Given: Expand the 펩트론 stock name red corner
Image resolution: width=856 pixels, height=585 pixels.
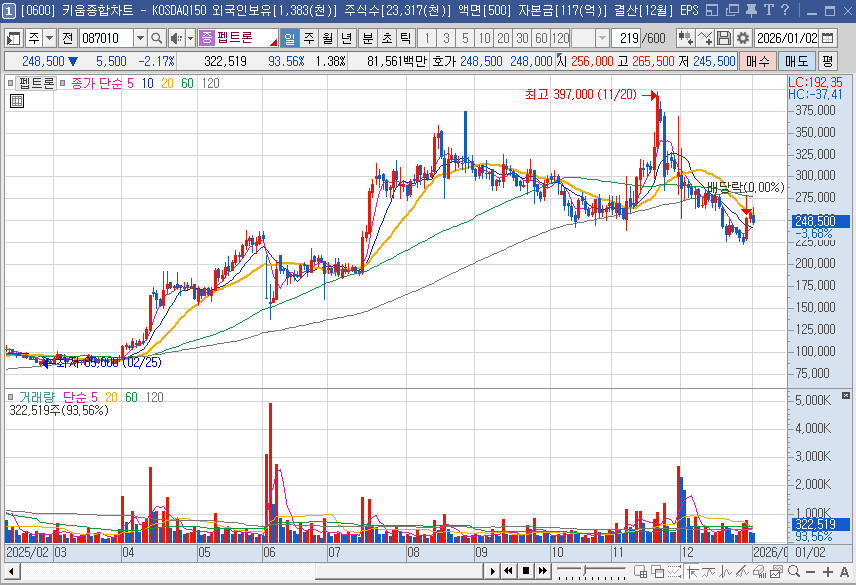Looking at the screenshot, I should pos(274,43).
